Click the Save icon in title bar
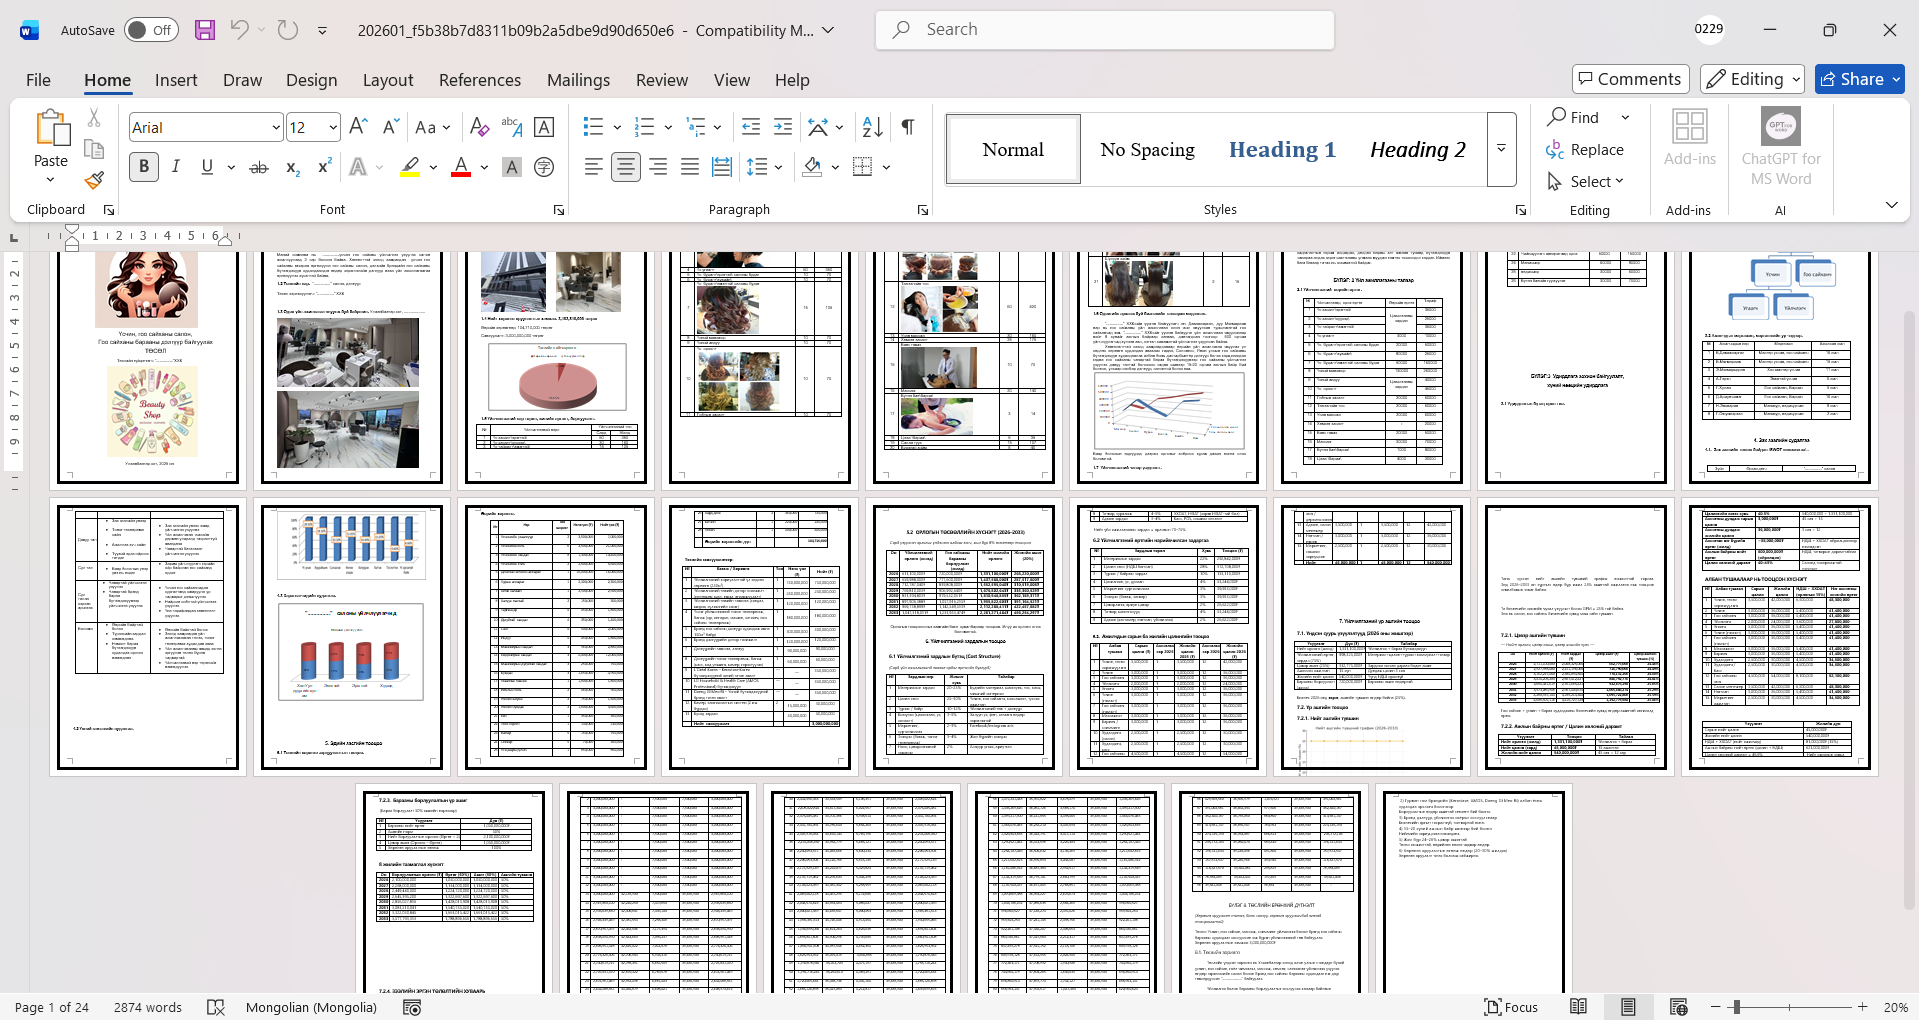1919x1020 pixels. (x=205, y=30)
